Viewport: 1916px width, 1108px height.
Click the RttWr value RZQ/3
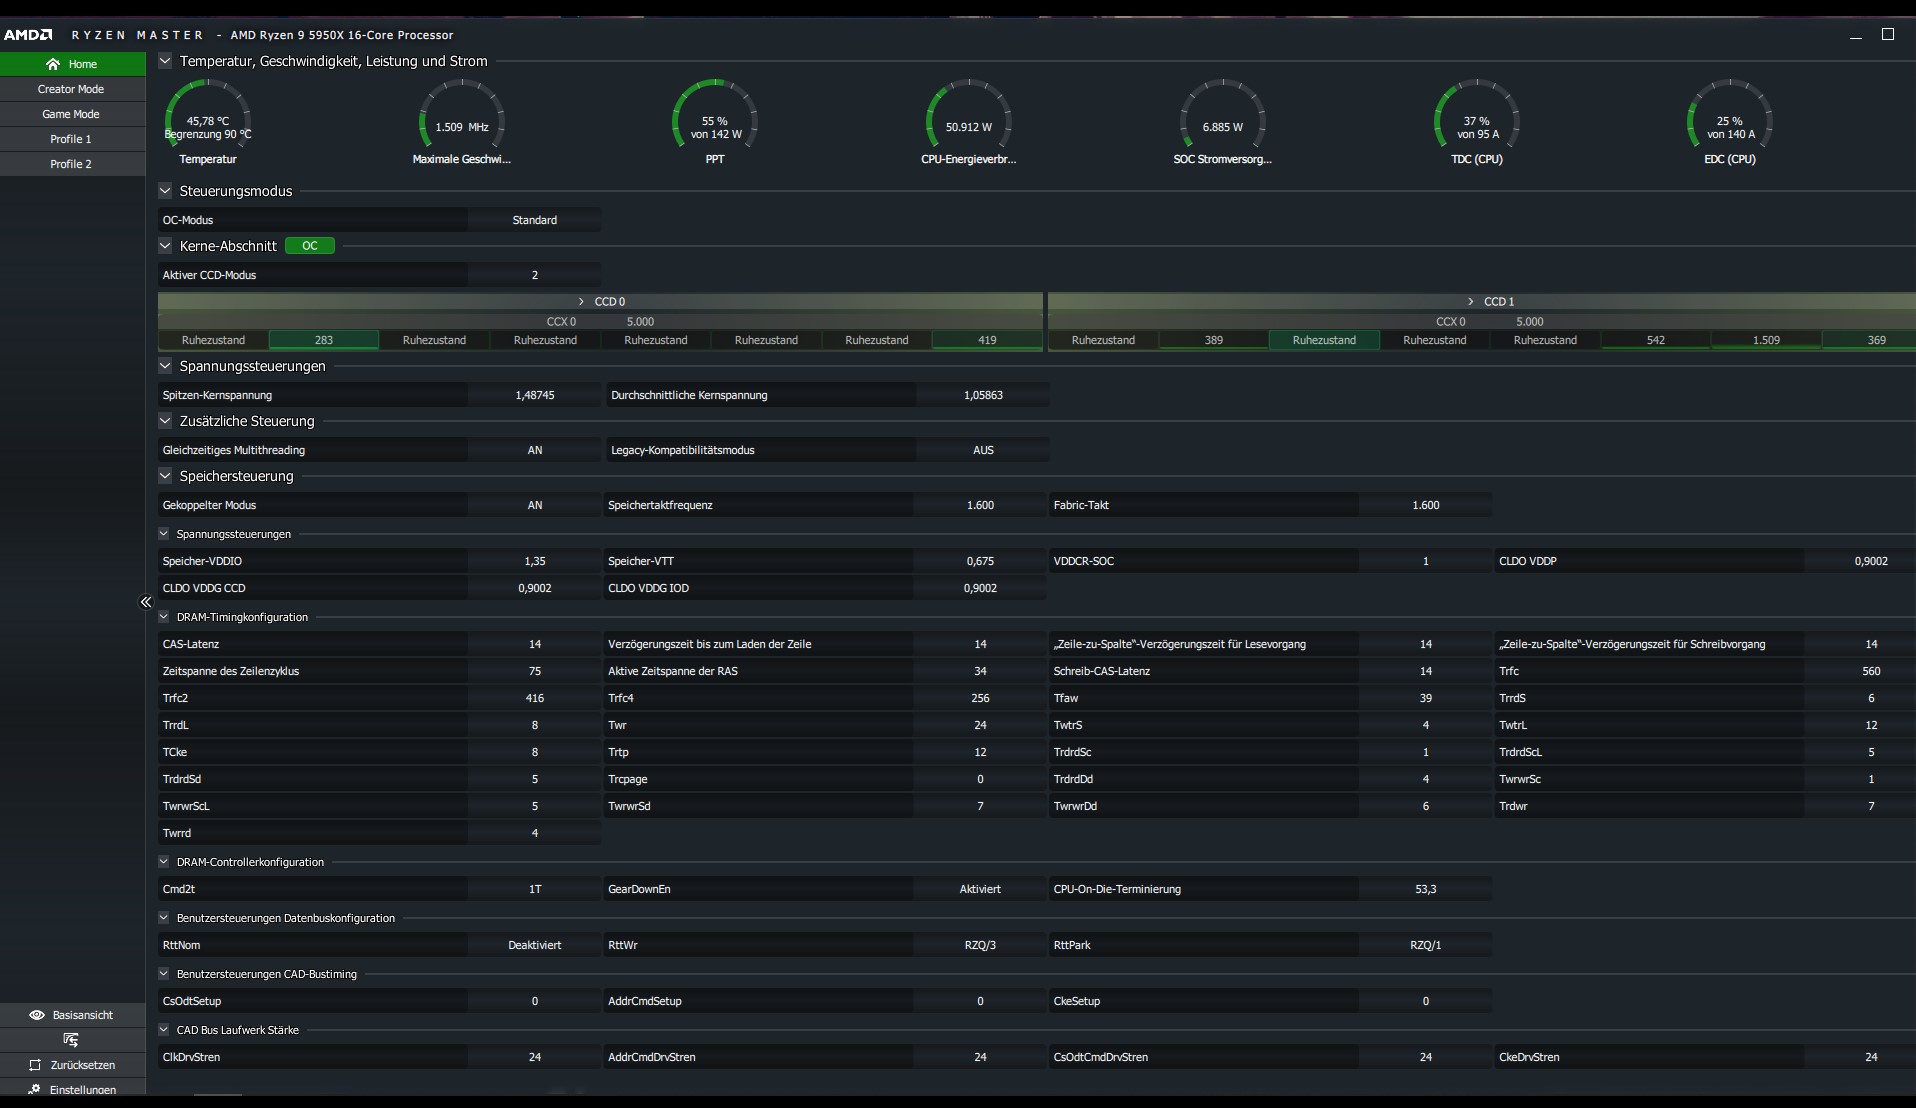coord(980,945)
